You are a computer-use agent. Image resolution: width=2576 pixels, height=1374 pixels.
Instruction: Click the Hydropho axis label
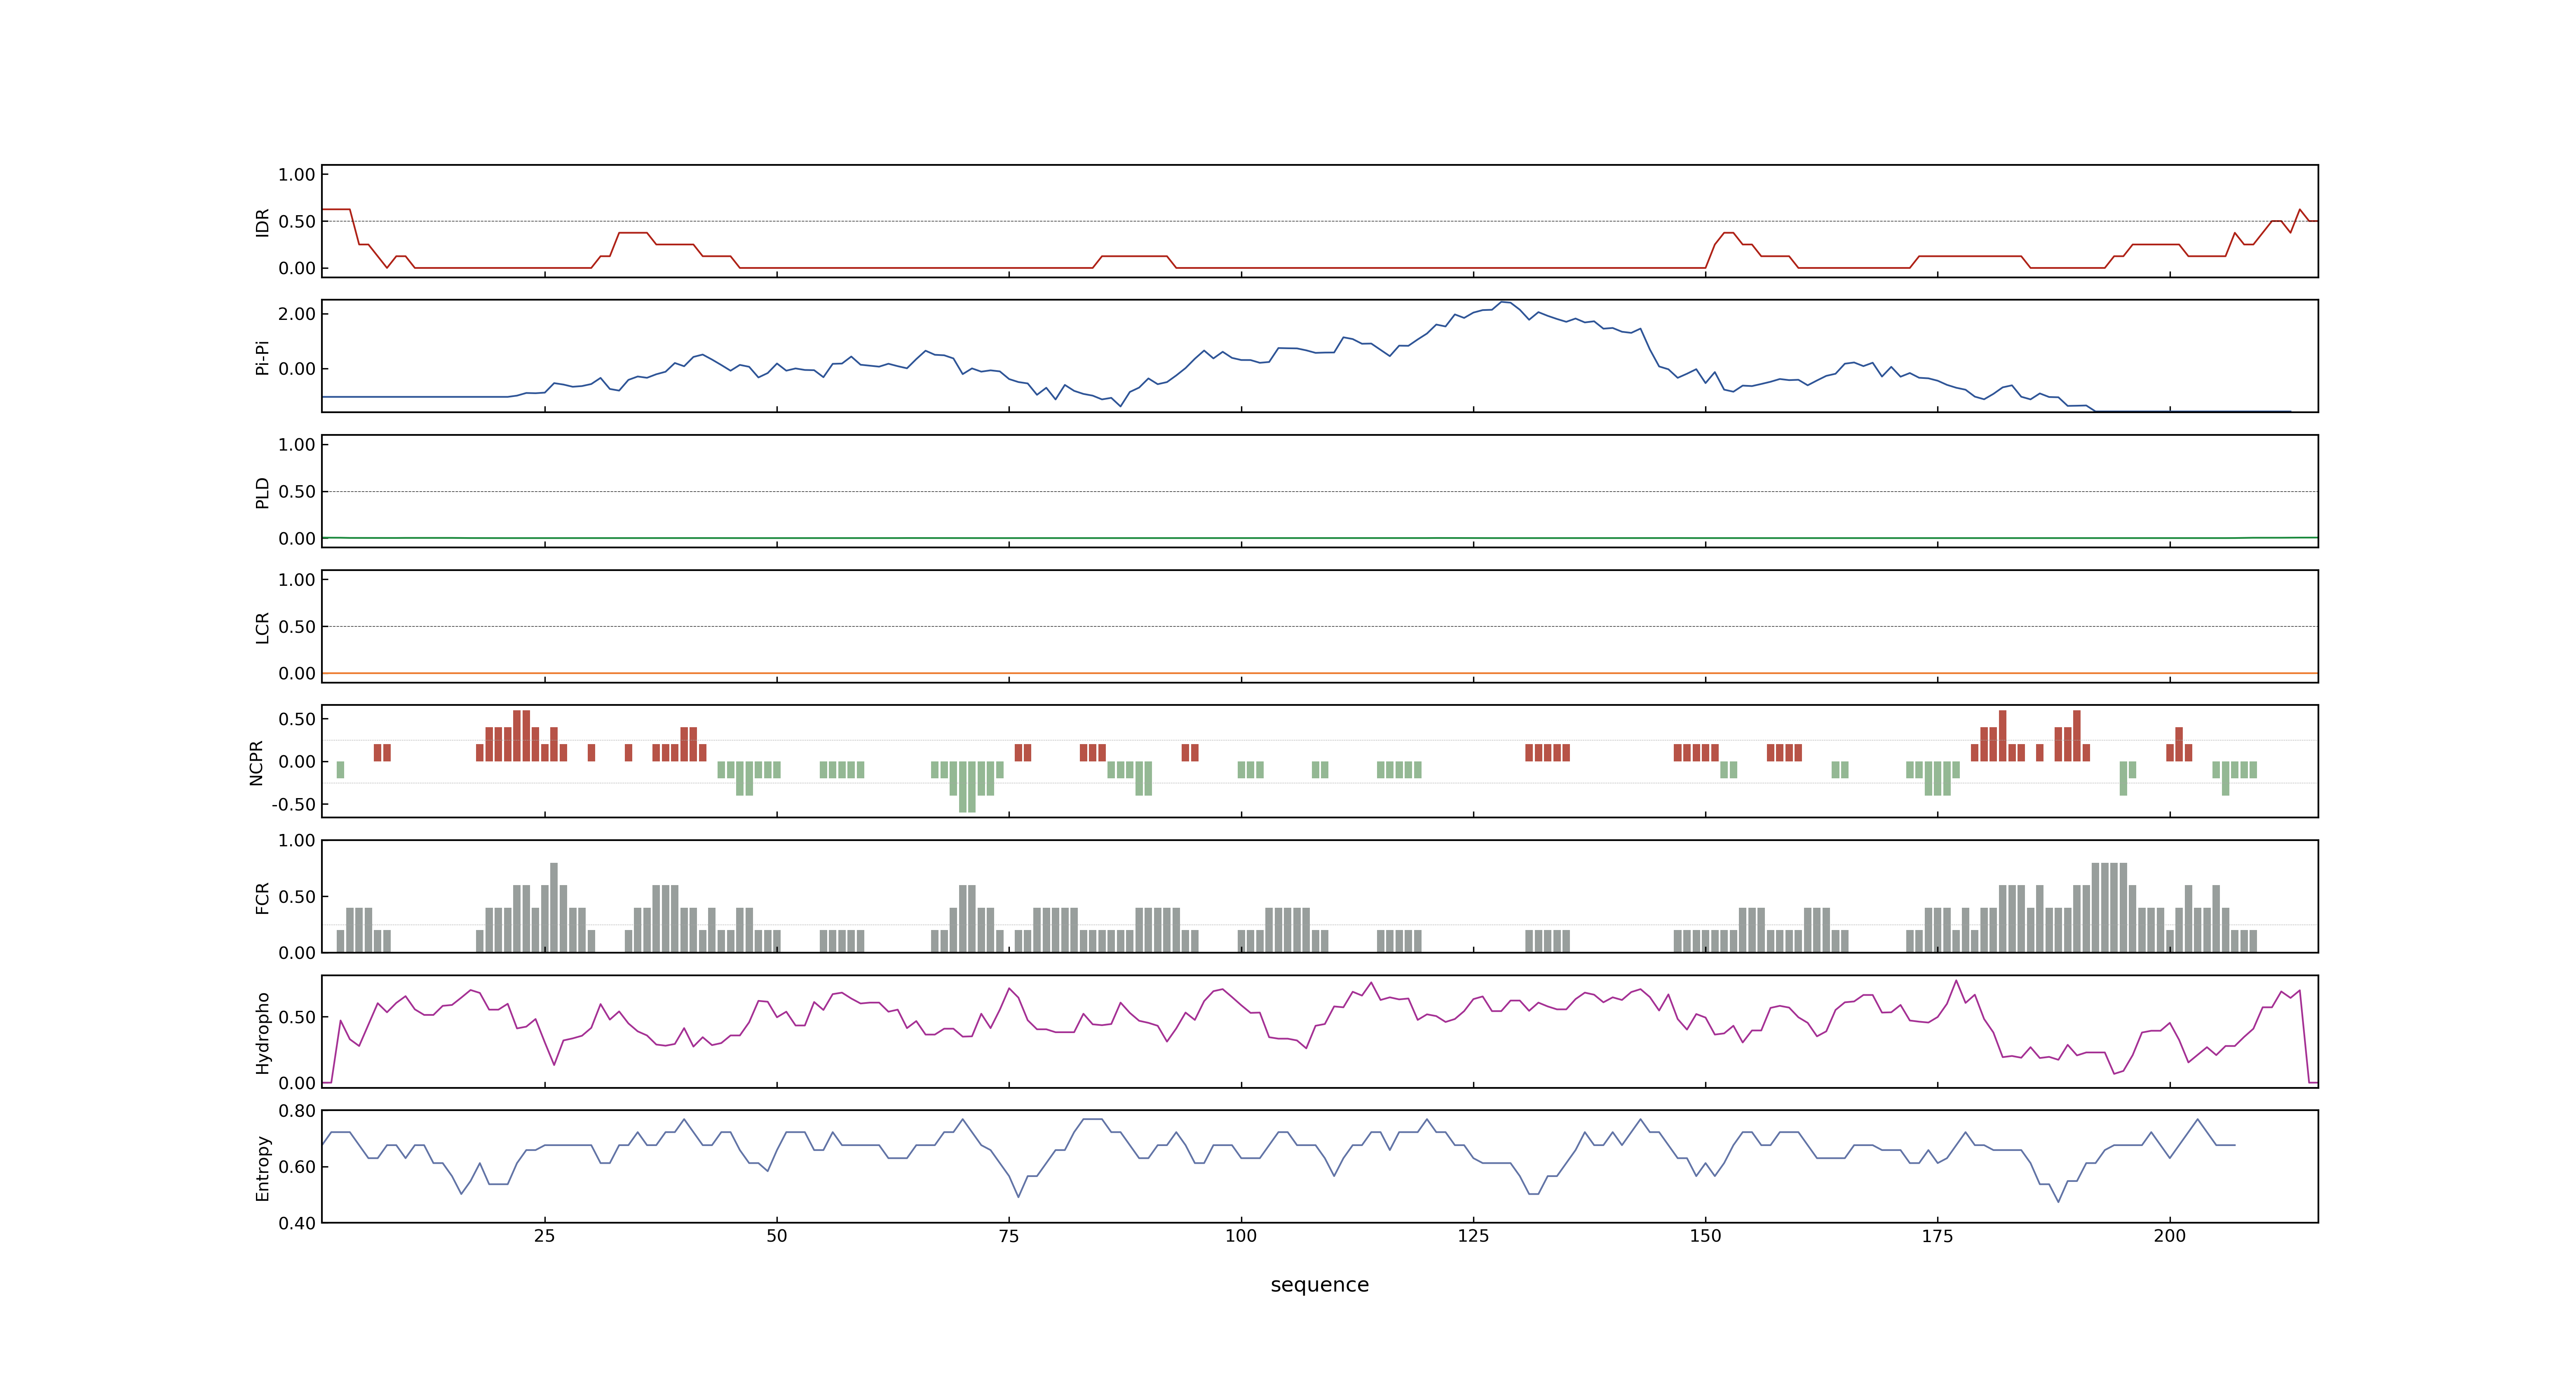[262, 1033]
